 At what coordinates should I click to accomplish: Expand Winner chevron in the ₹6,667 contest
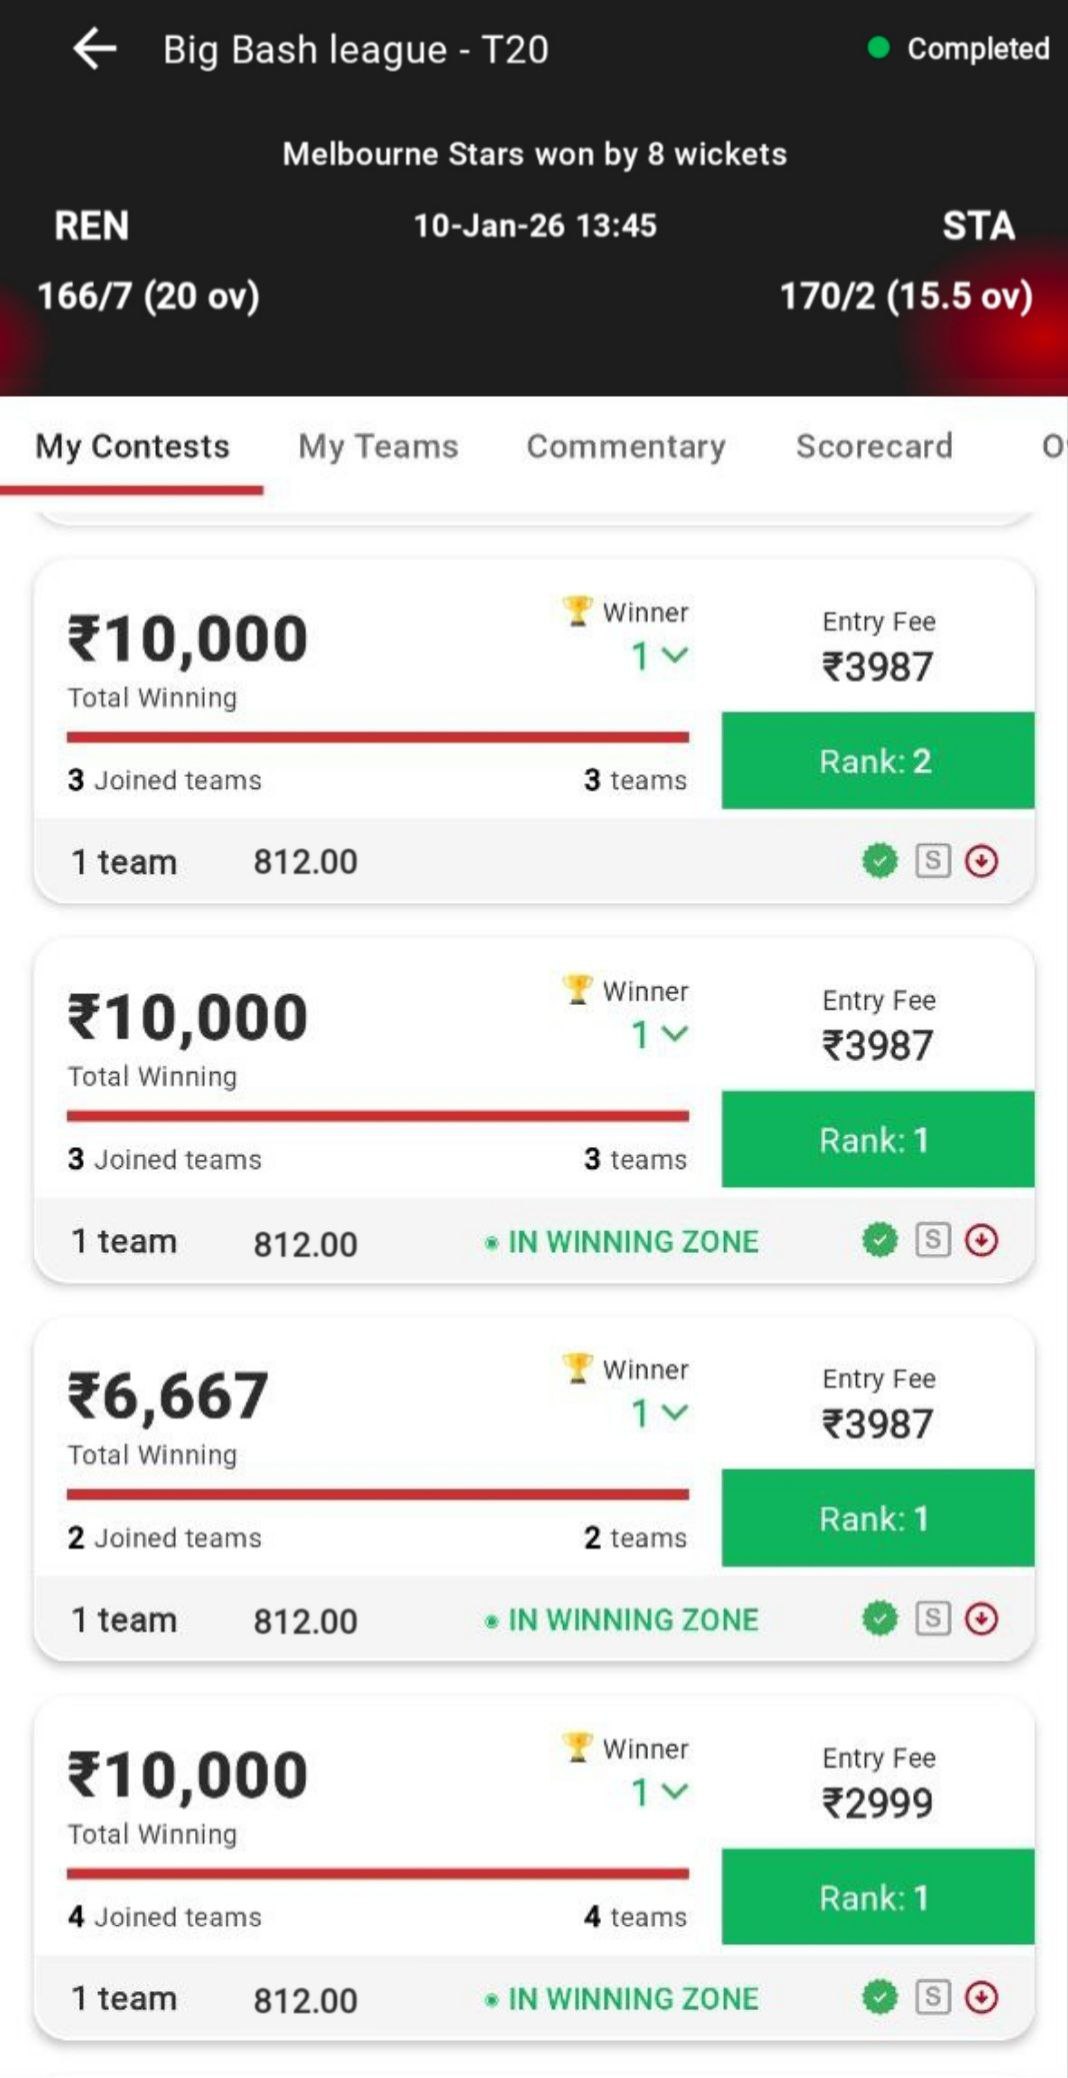[675, 1413]
